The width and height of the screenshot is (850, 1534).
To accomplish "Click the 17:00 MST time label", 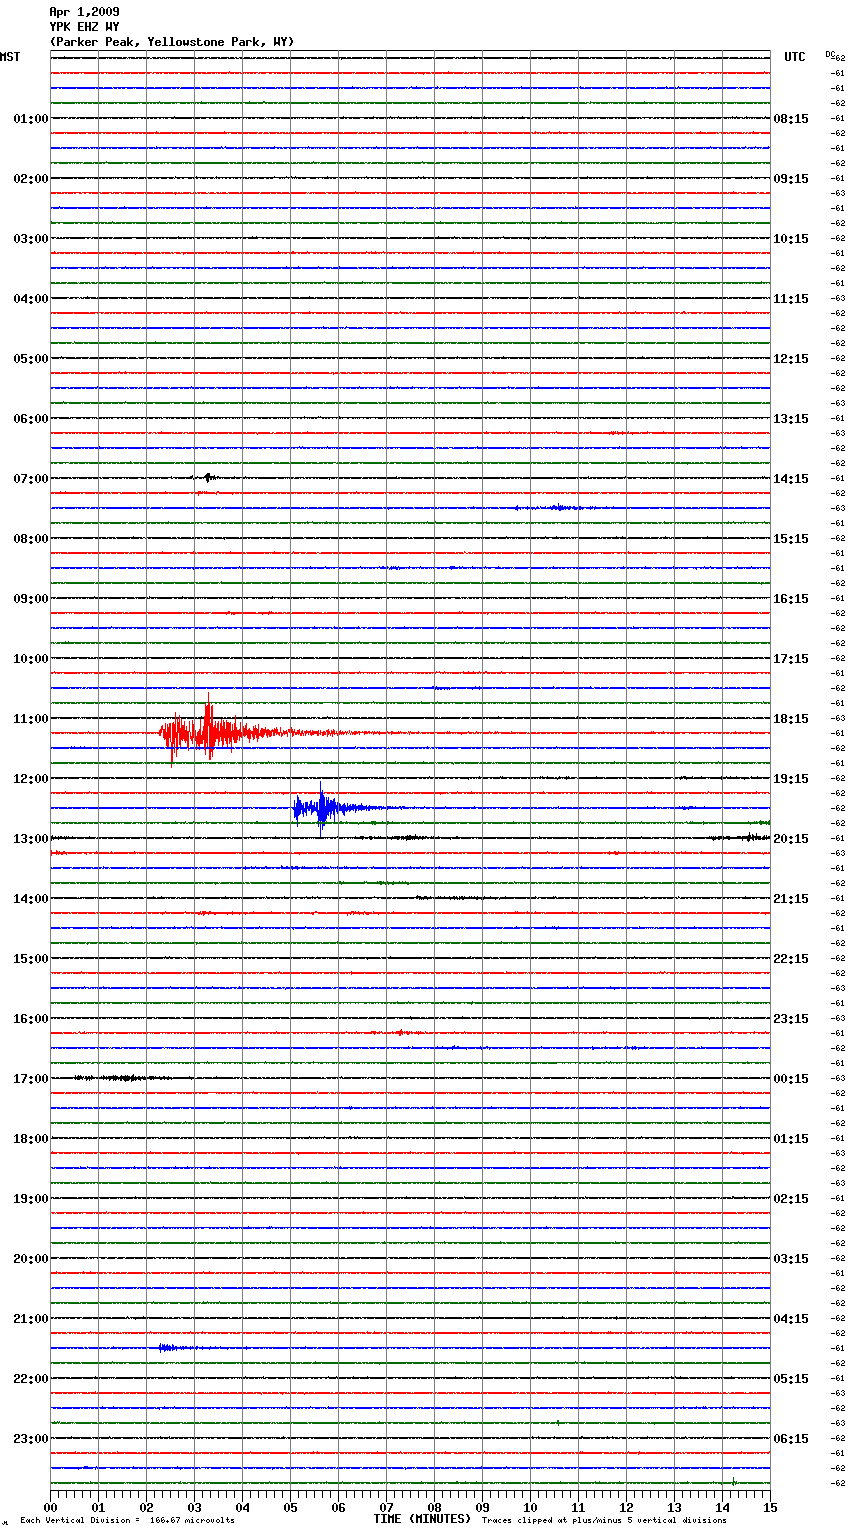I will coord(30,1079).
